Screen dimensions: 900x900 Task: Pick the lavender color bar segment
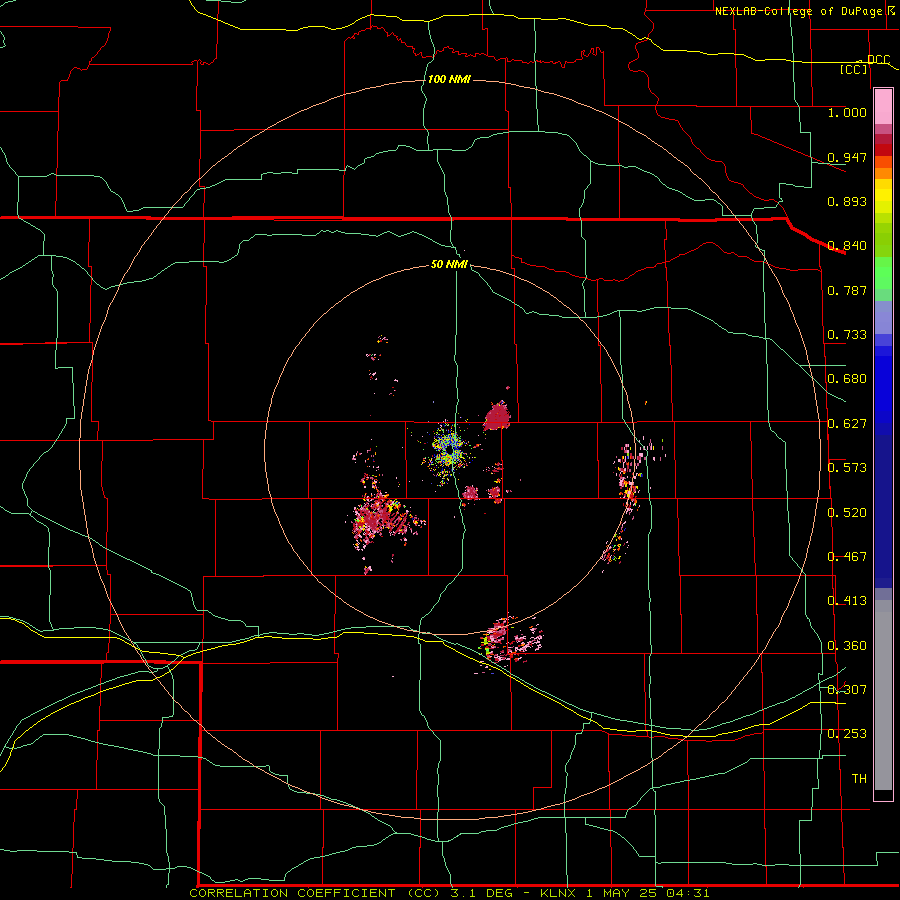click(x=883, y=317)
